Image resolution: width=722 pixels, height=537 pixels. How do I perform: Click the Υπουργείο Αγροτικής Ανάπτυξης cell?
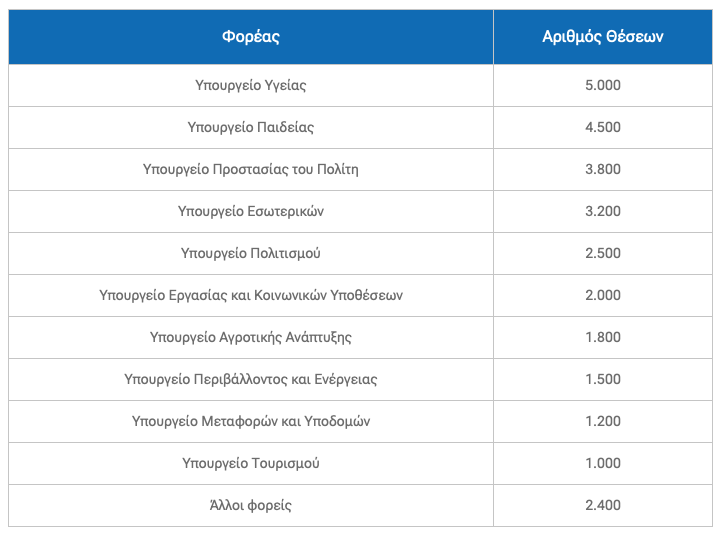coord(250,337)
